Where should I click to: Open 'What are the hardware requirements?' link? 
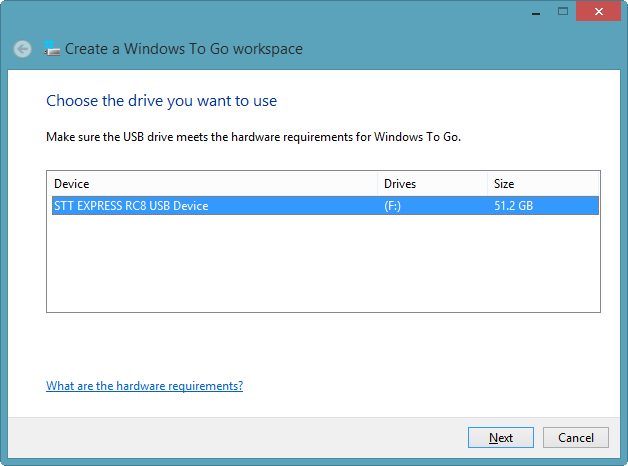coord(144,386)
